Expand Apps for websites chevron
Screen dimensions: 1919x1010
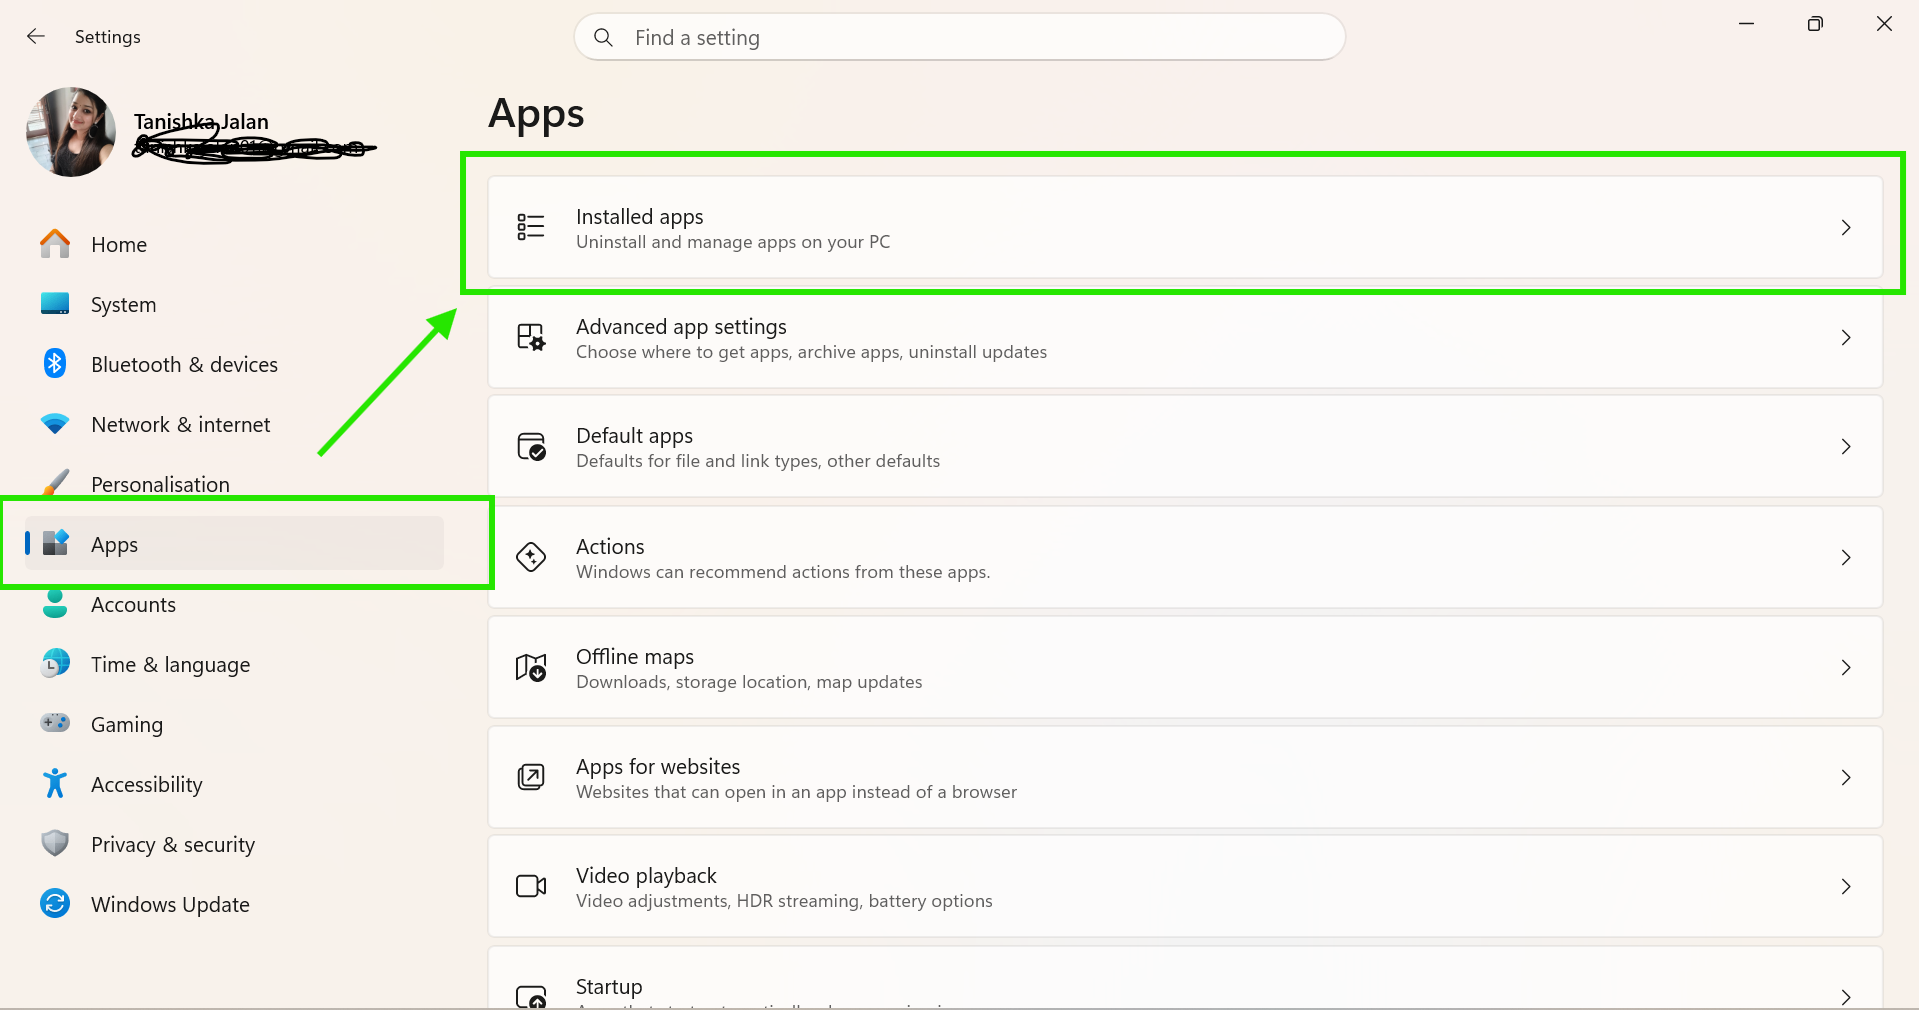(1846, 778)
